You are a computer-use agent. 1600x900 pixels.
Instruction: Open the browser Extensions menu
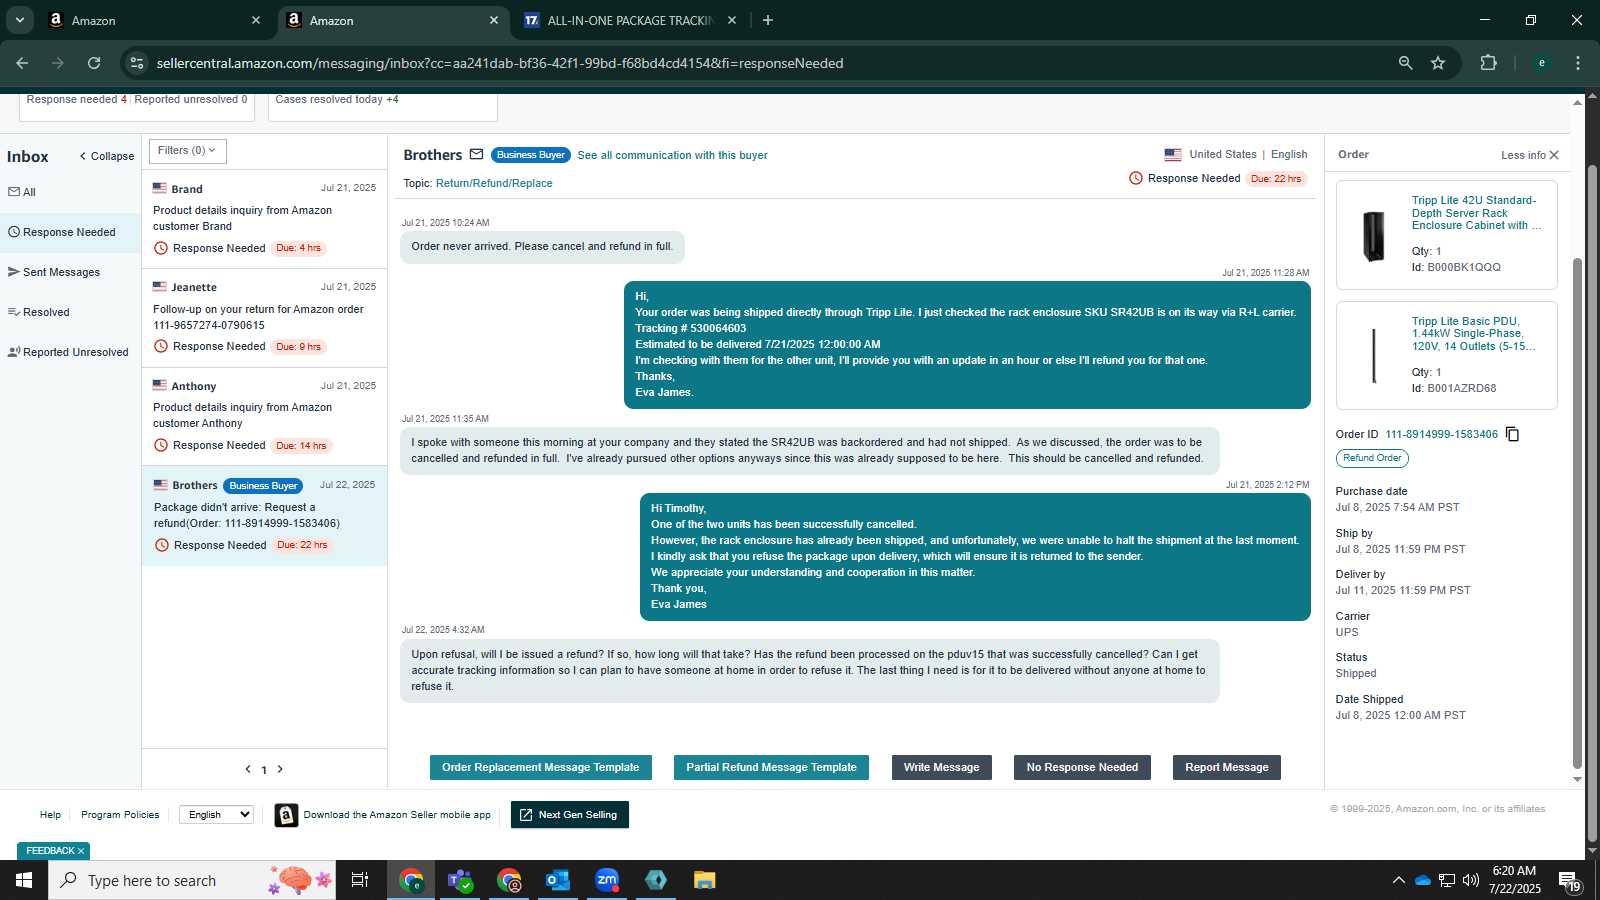point(1488,63)
